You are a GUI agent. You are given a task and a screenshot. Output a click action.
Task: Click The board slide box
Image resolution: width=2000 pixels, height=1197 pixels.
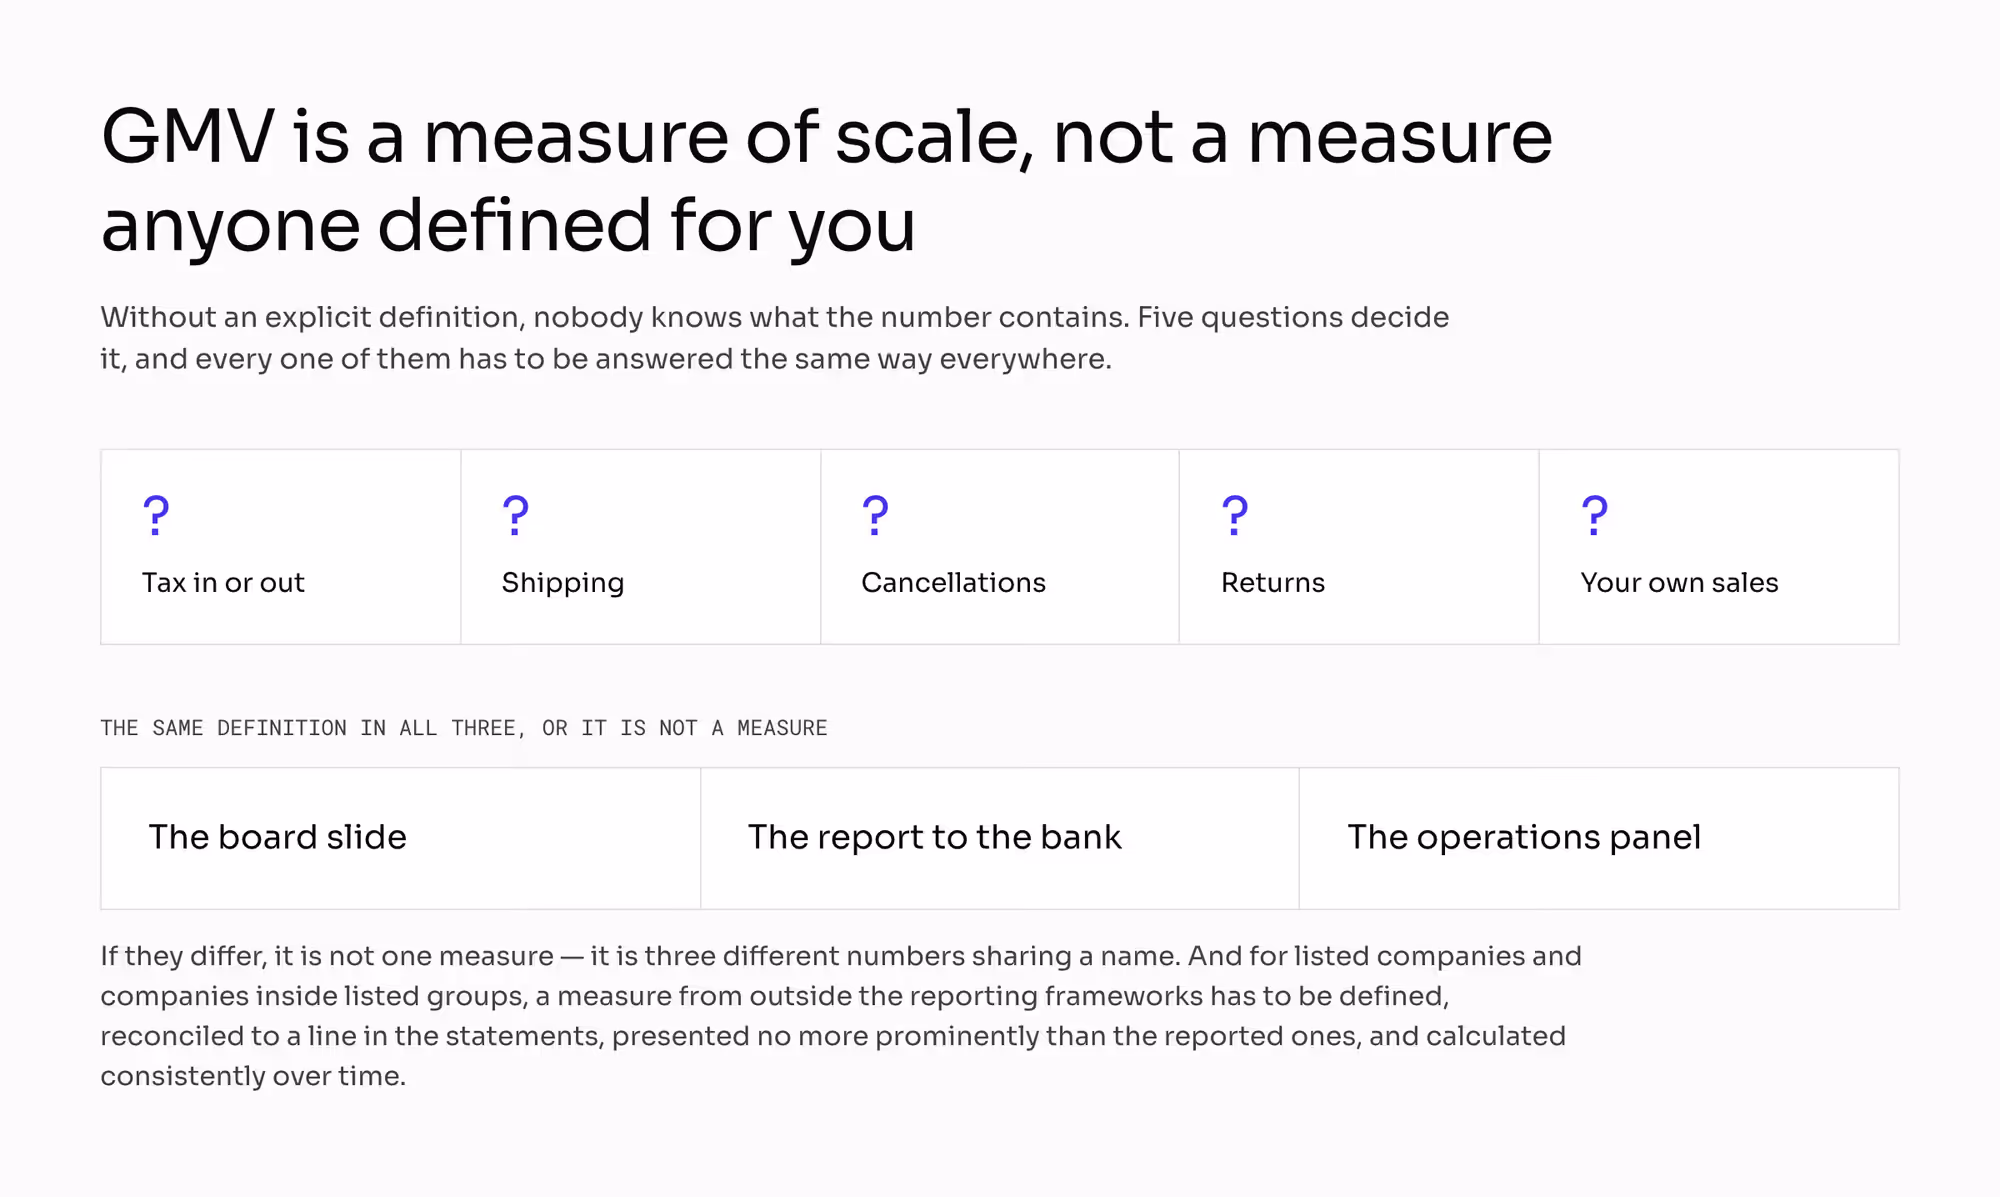pos(401,839)
